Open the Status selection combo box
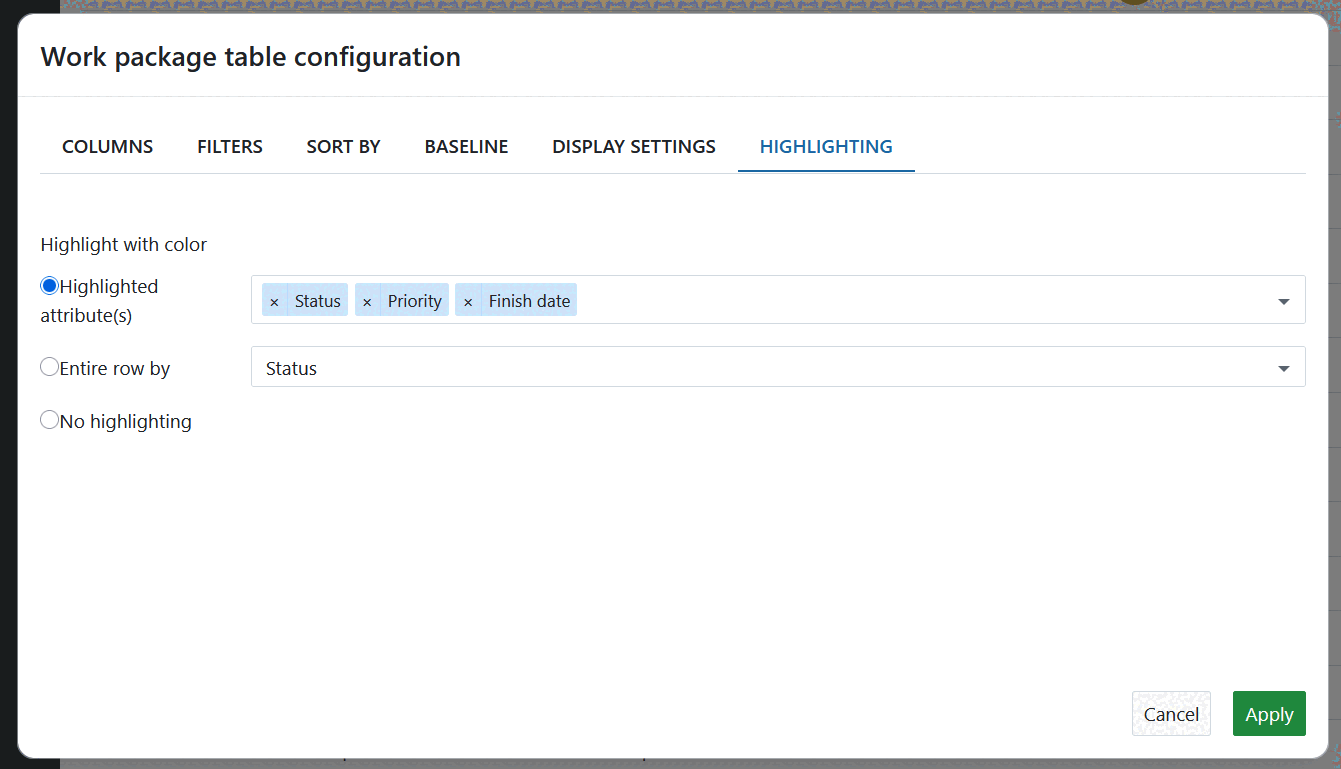Screen dimensions: 1341x769 click(x=700, y=367)
